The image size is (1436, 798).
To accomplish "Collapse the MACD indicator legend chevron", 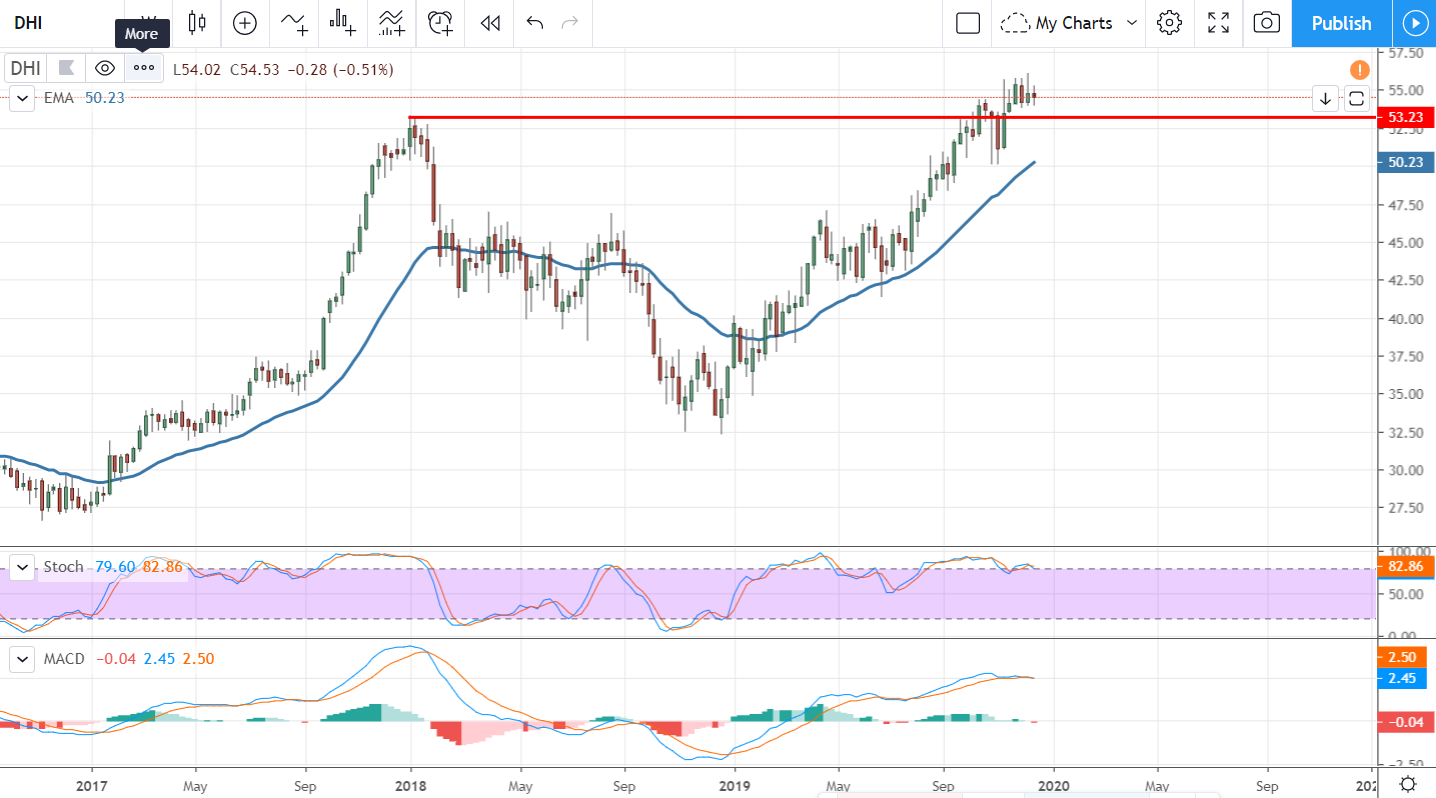I will [22, 658].
